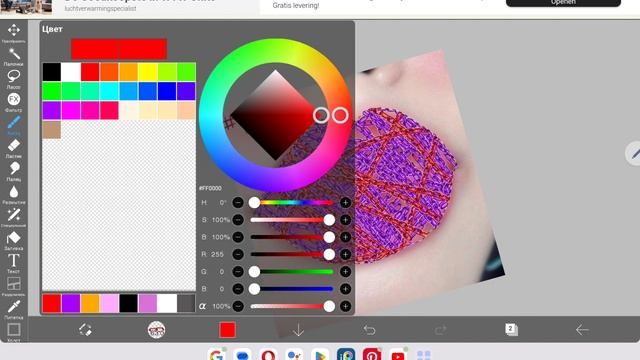Screen dimensions: 640x360
Task: Tap the #FF0000 hex color code
Action: click(210, 188)
